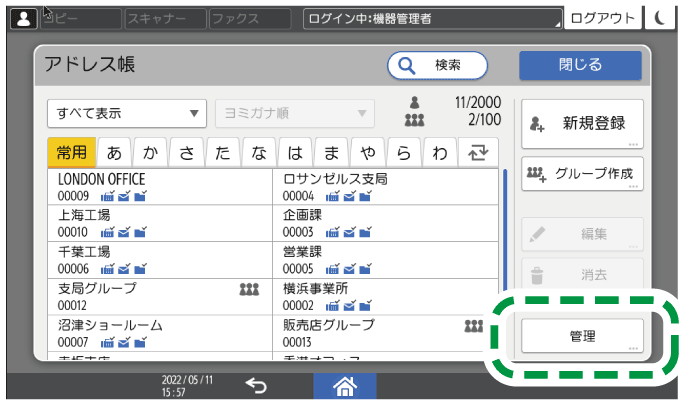
Task: Select the た tab
Action: coord(223,152)
